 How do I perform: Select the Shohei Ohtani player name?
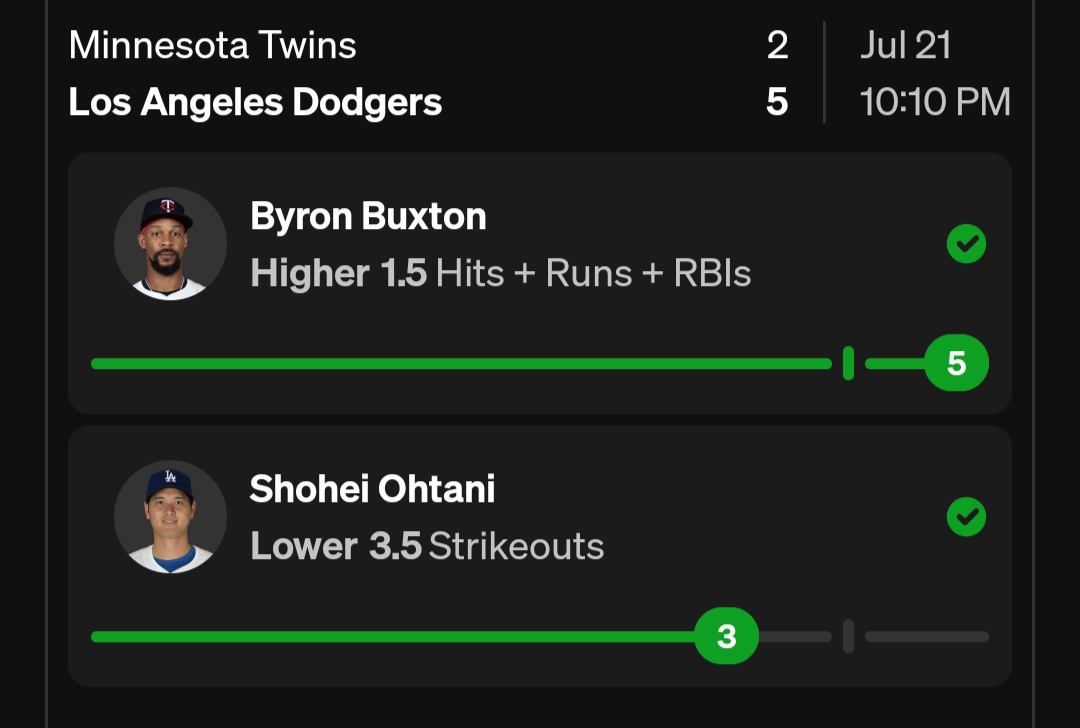pyautogui.click(x=372, y=489)
